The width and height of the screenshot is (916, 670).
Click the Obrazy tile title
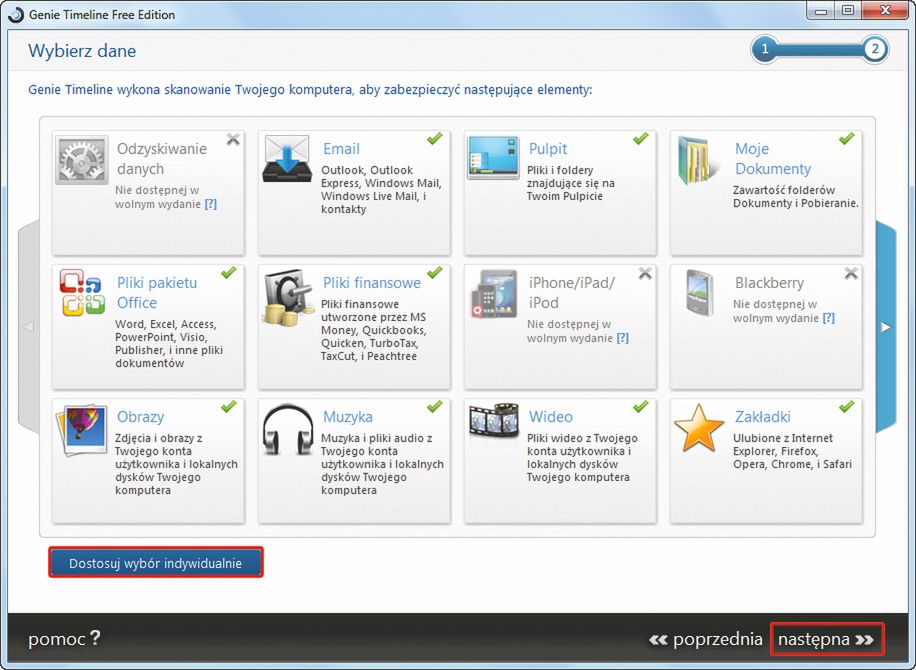[140, 417]
